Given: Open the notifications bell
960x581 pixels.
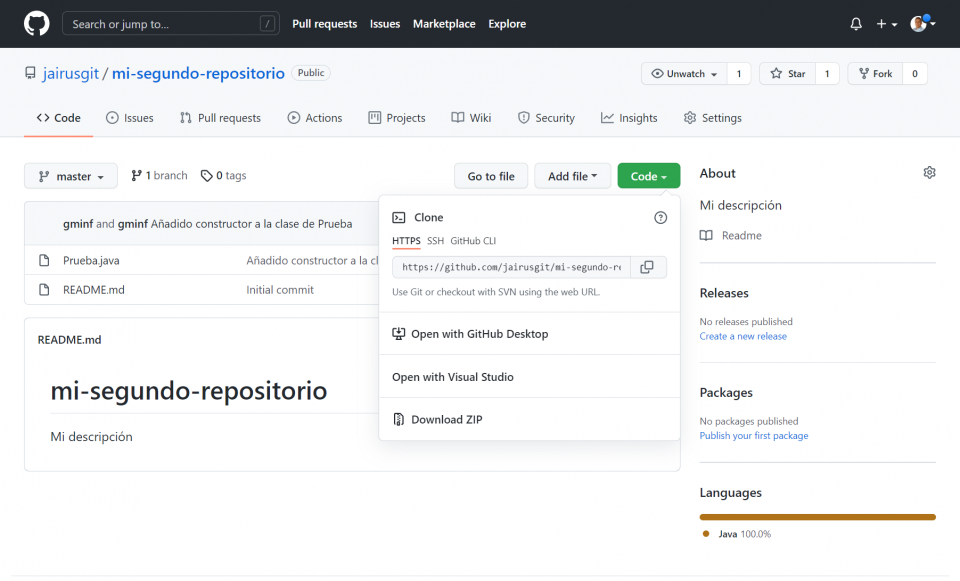Looking at the screenshot, I should point(856,24).
